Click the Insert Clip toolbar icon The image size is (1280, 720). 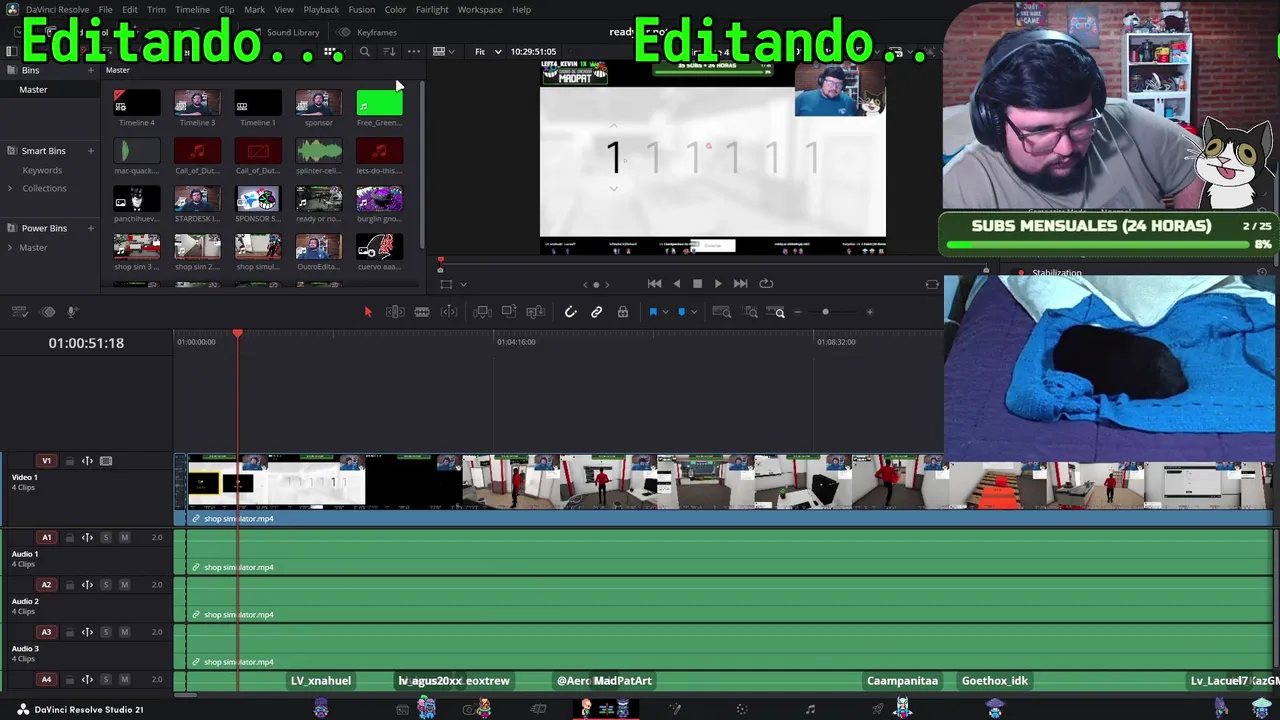pyautogui.click(x=482, y=312)
